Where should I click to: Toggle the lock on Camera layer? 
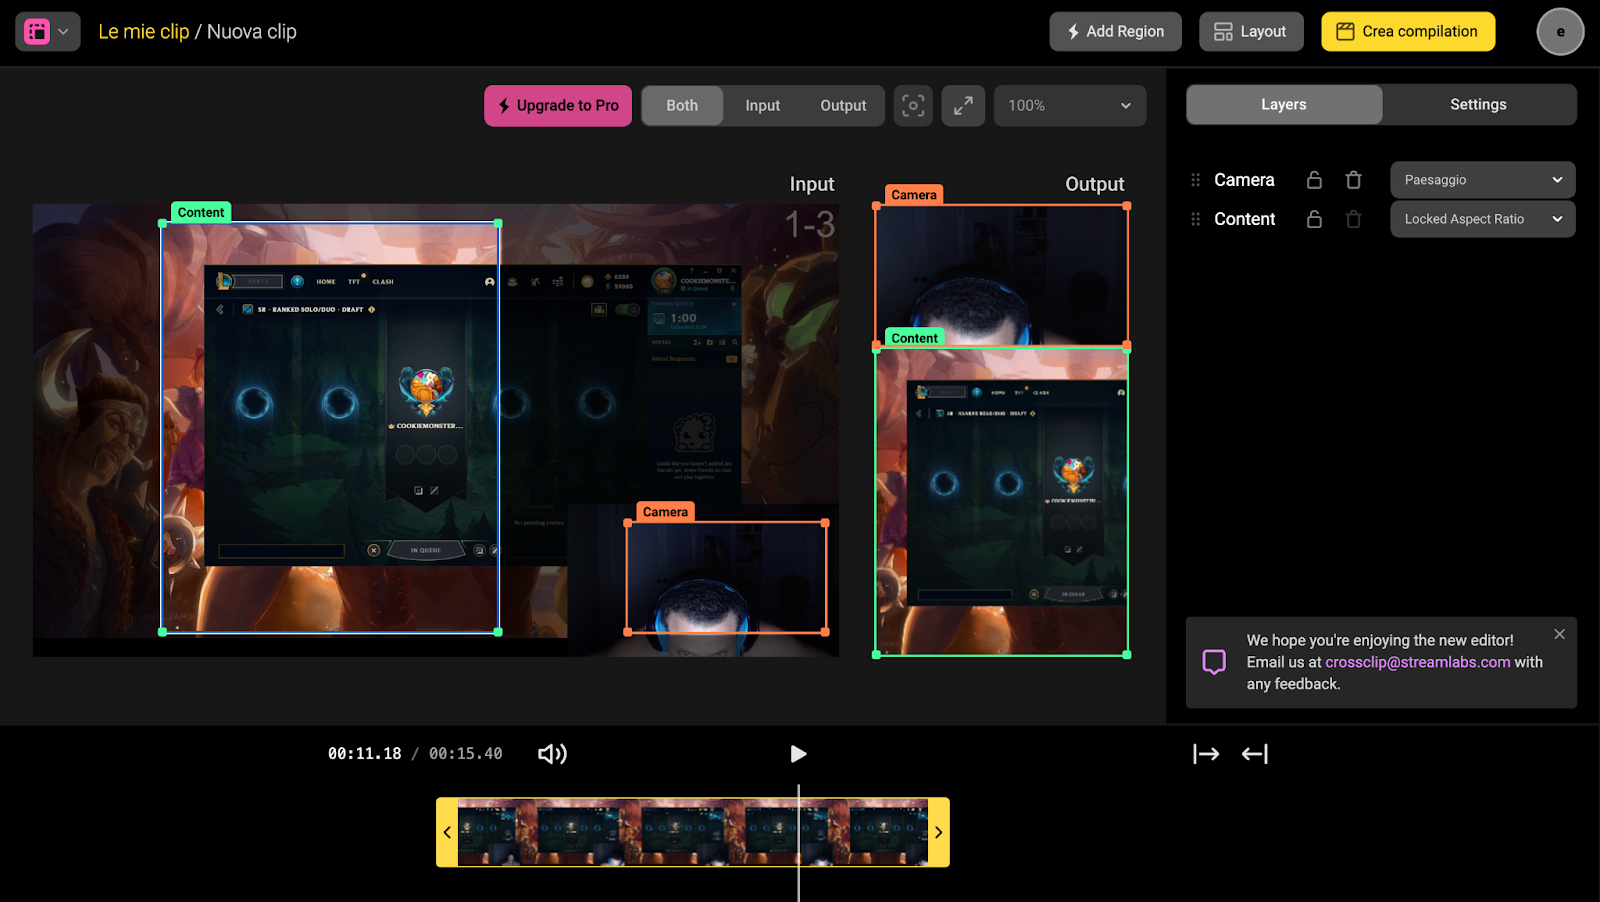[x=1314, y=180]
